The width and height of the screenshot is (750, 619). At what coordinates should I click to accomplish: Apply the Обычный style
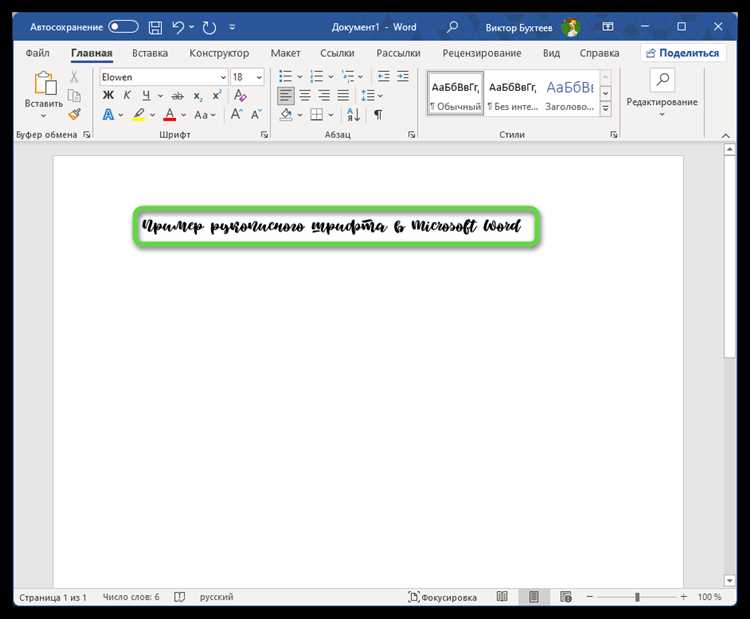(455, 94)
